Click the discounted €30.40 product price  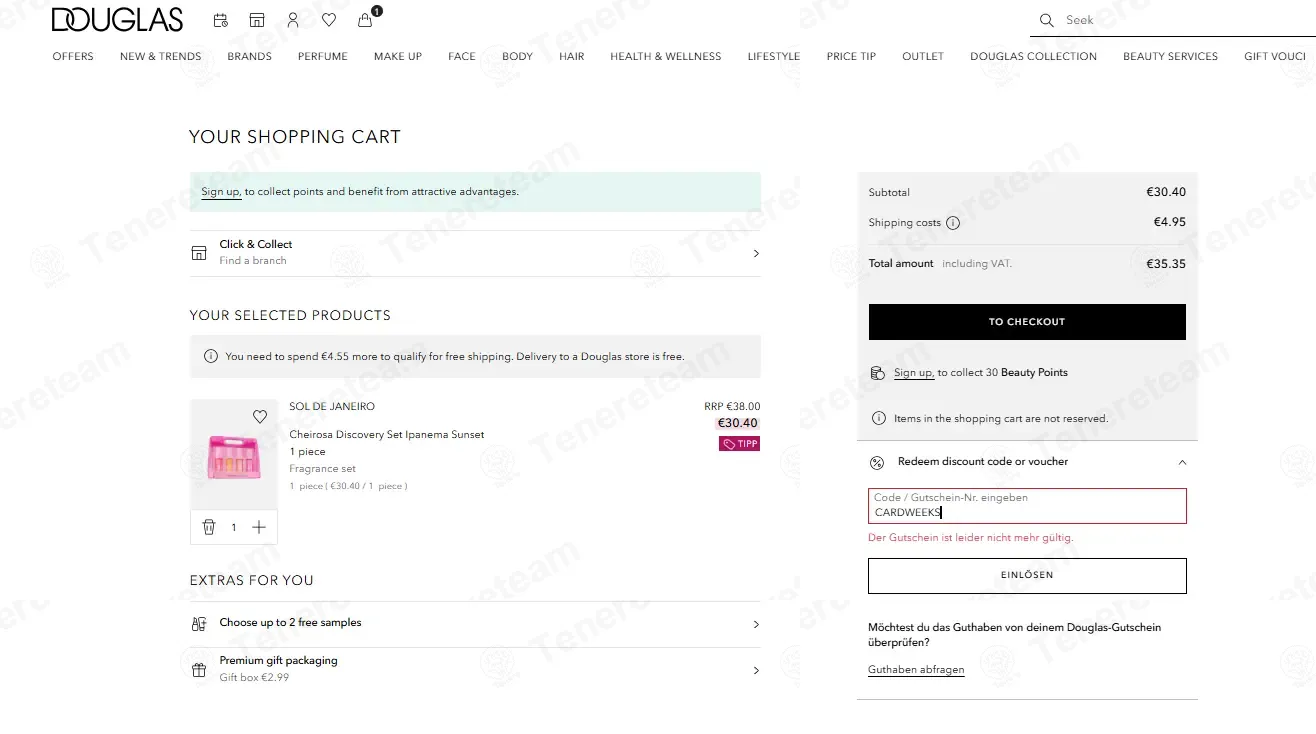(738, 424)
